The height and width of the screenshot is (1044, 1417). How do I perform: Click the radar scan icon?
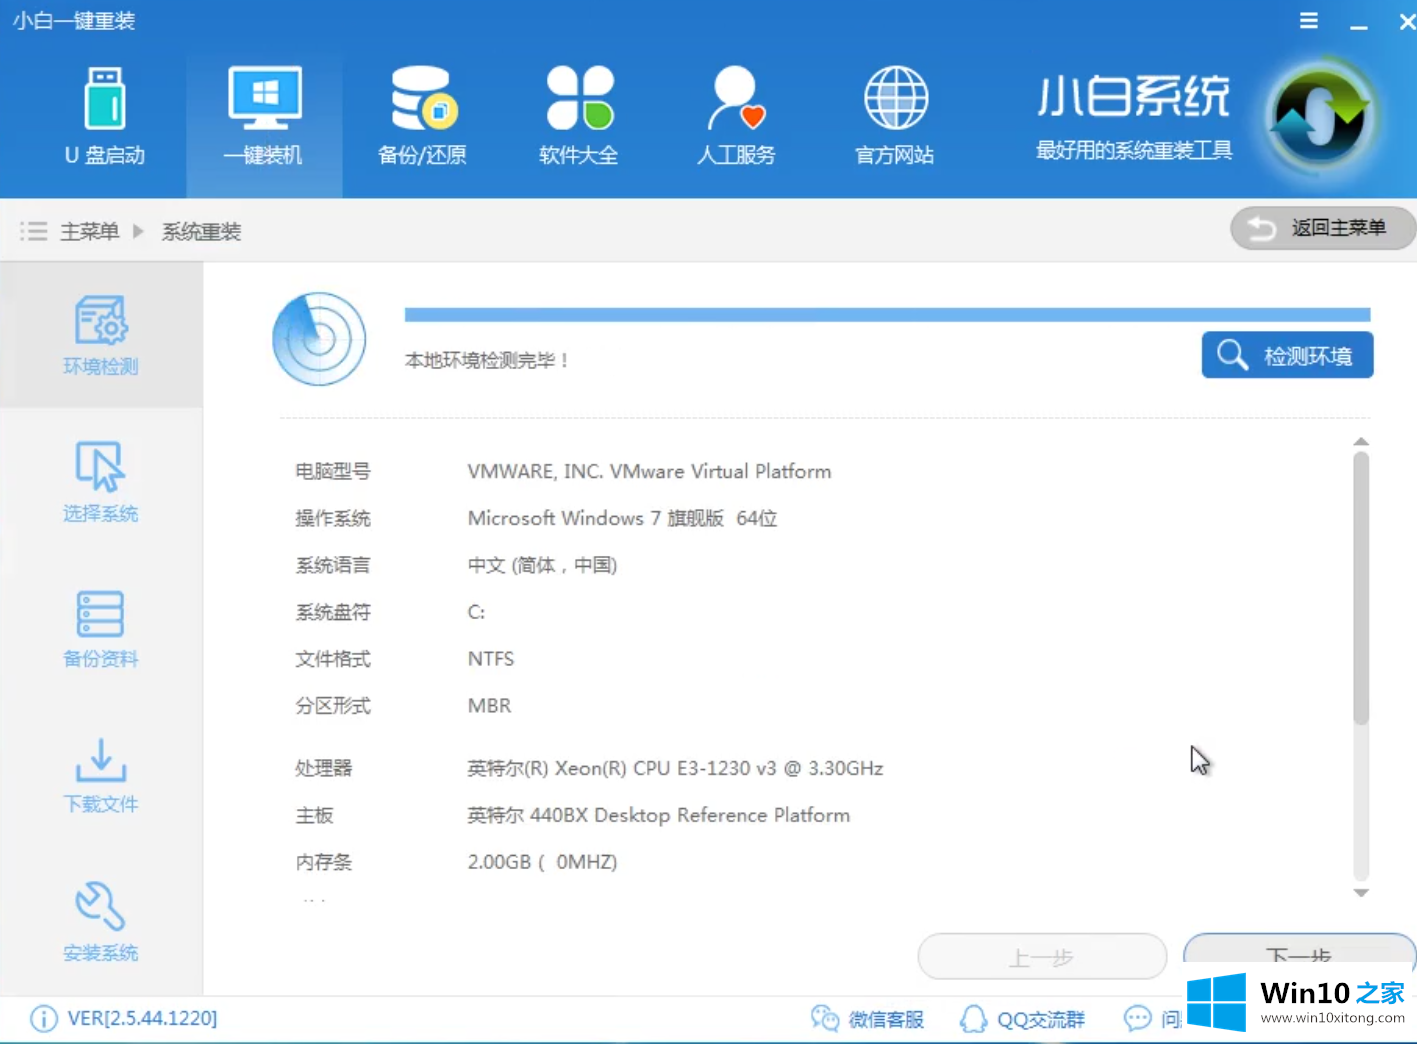tap(319, 339)
